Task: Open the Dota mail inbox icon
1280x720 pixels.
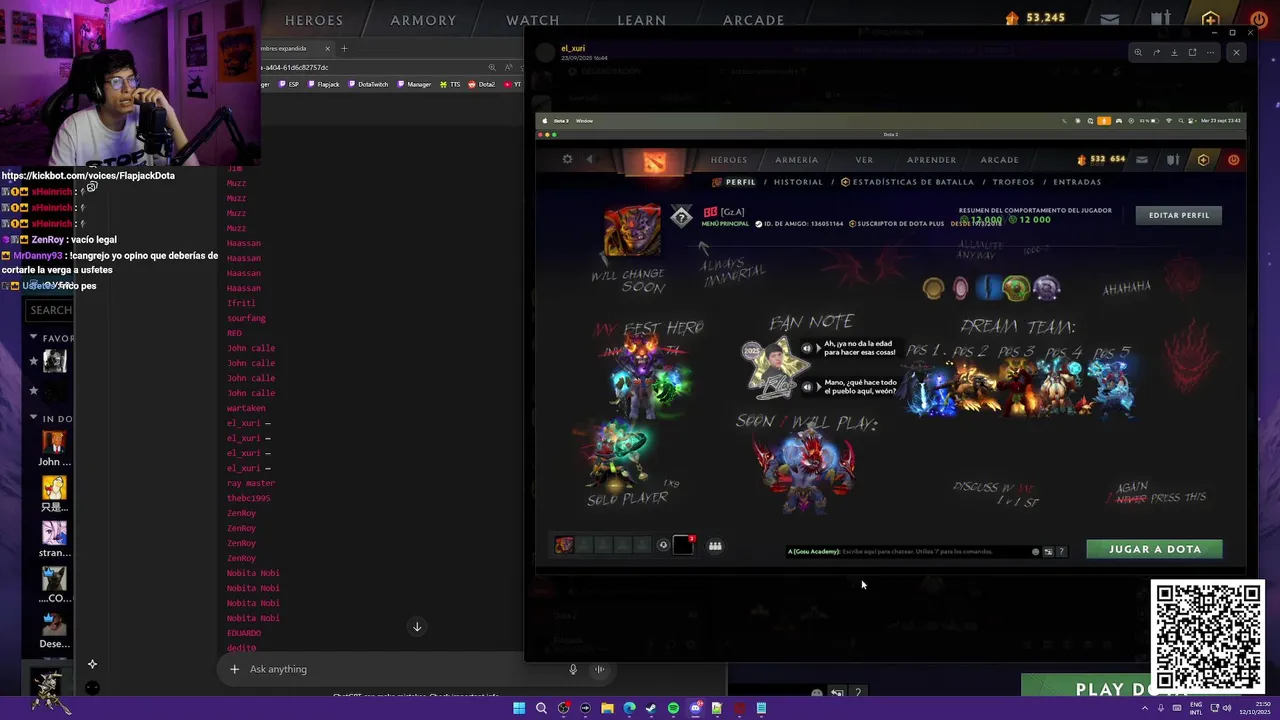Action: tap(1110, 19)
